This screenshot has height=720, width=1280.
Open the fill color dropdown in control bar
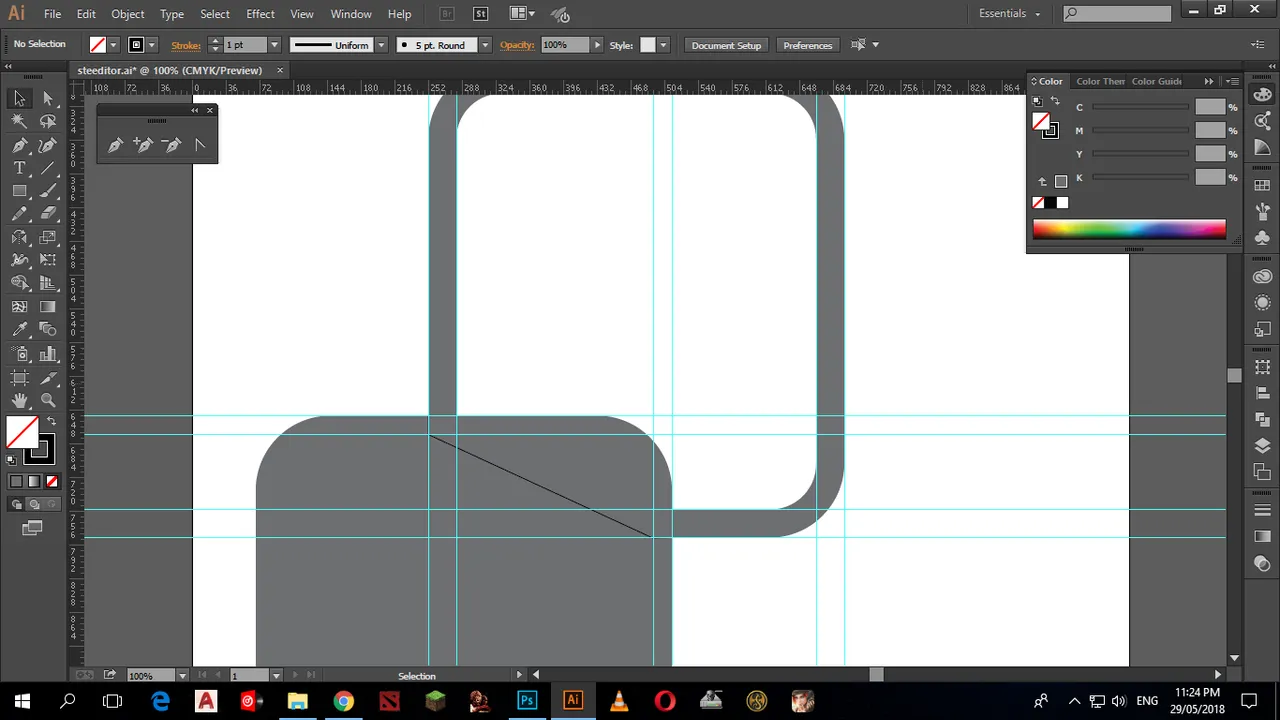[113, 45]
